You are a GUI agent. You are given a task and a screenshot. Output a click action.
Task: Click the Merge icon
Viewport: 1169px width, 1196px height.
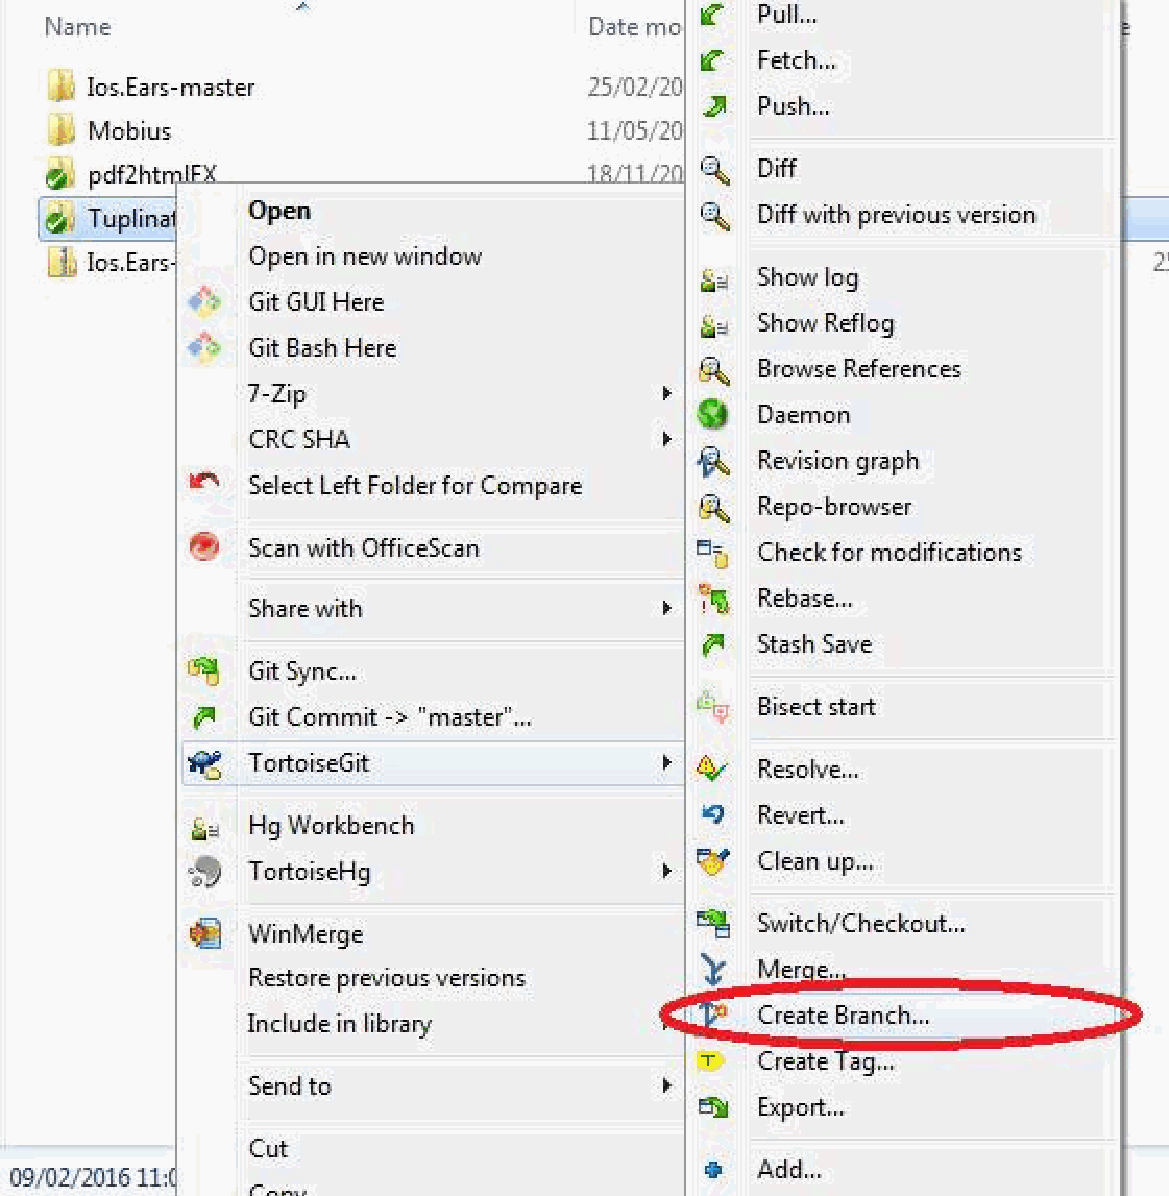[x=714, y=969]
